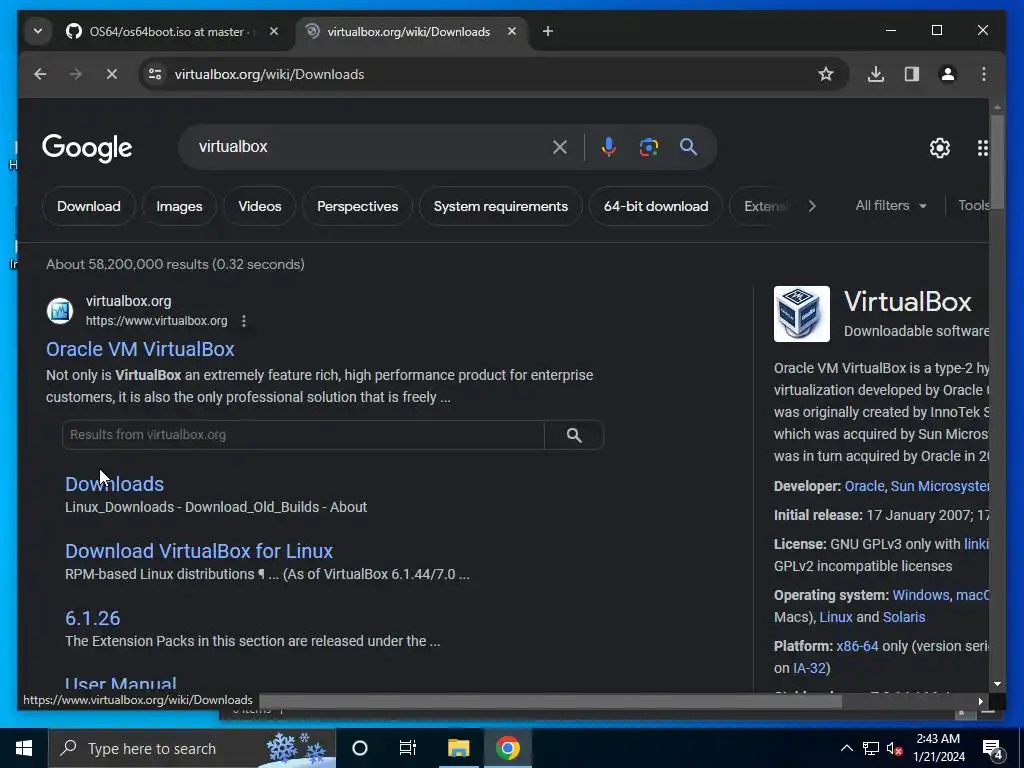Click the horizontal scrollbar right arrow
The height and width of the screenshot is (768, 1024).
coord(980,701)
